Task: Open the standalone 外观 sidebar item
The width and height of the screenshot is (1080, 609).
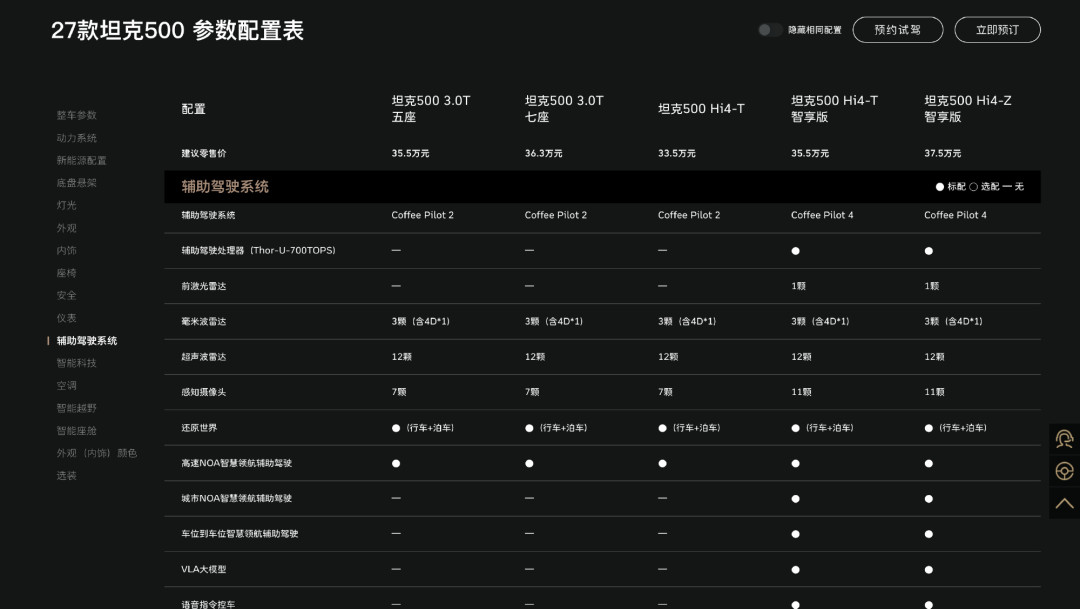Action: [67, 228]
